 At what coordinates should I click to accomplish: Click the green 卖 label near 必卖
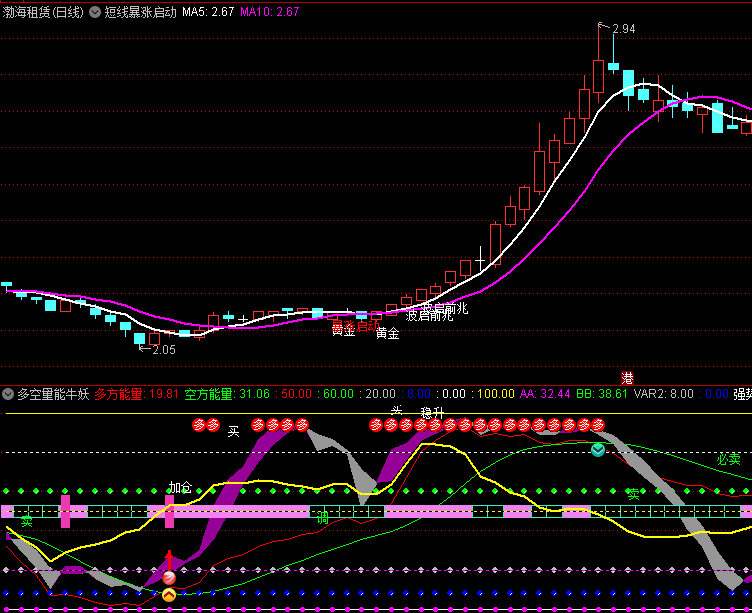click(x=633, y=494)
